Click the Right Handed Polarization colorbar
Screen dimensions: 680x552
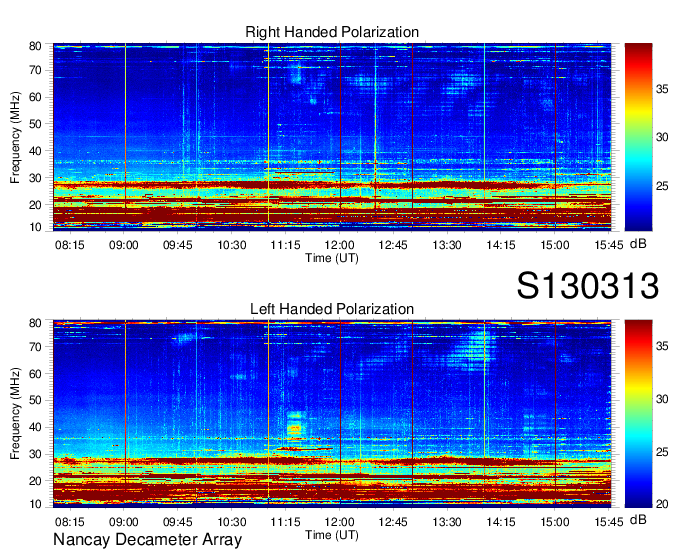click(x=638, y=137)
